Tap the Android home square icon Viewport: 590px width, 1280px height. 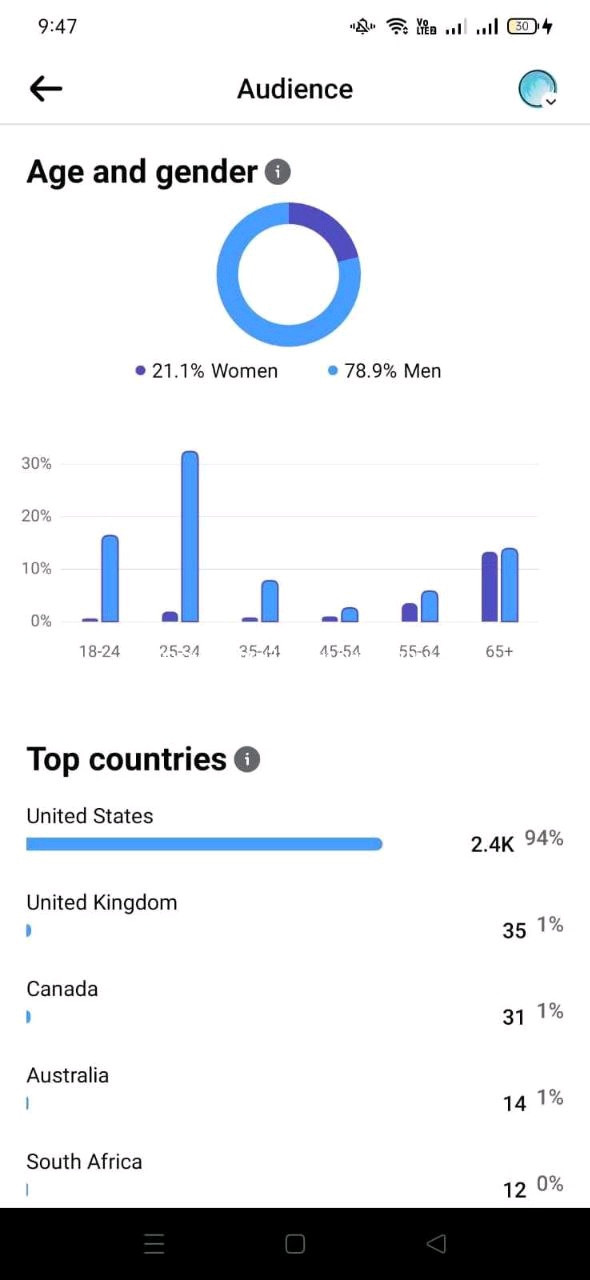[295, 1243]
